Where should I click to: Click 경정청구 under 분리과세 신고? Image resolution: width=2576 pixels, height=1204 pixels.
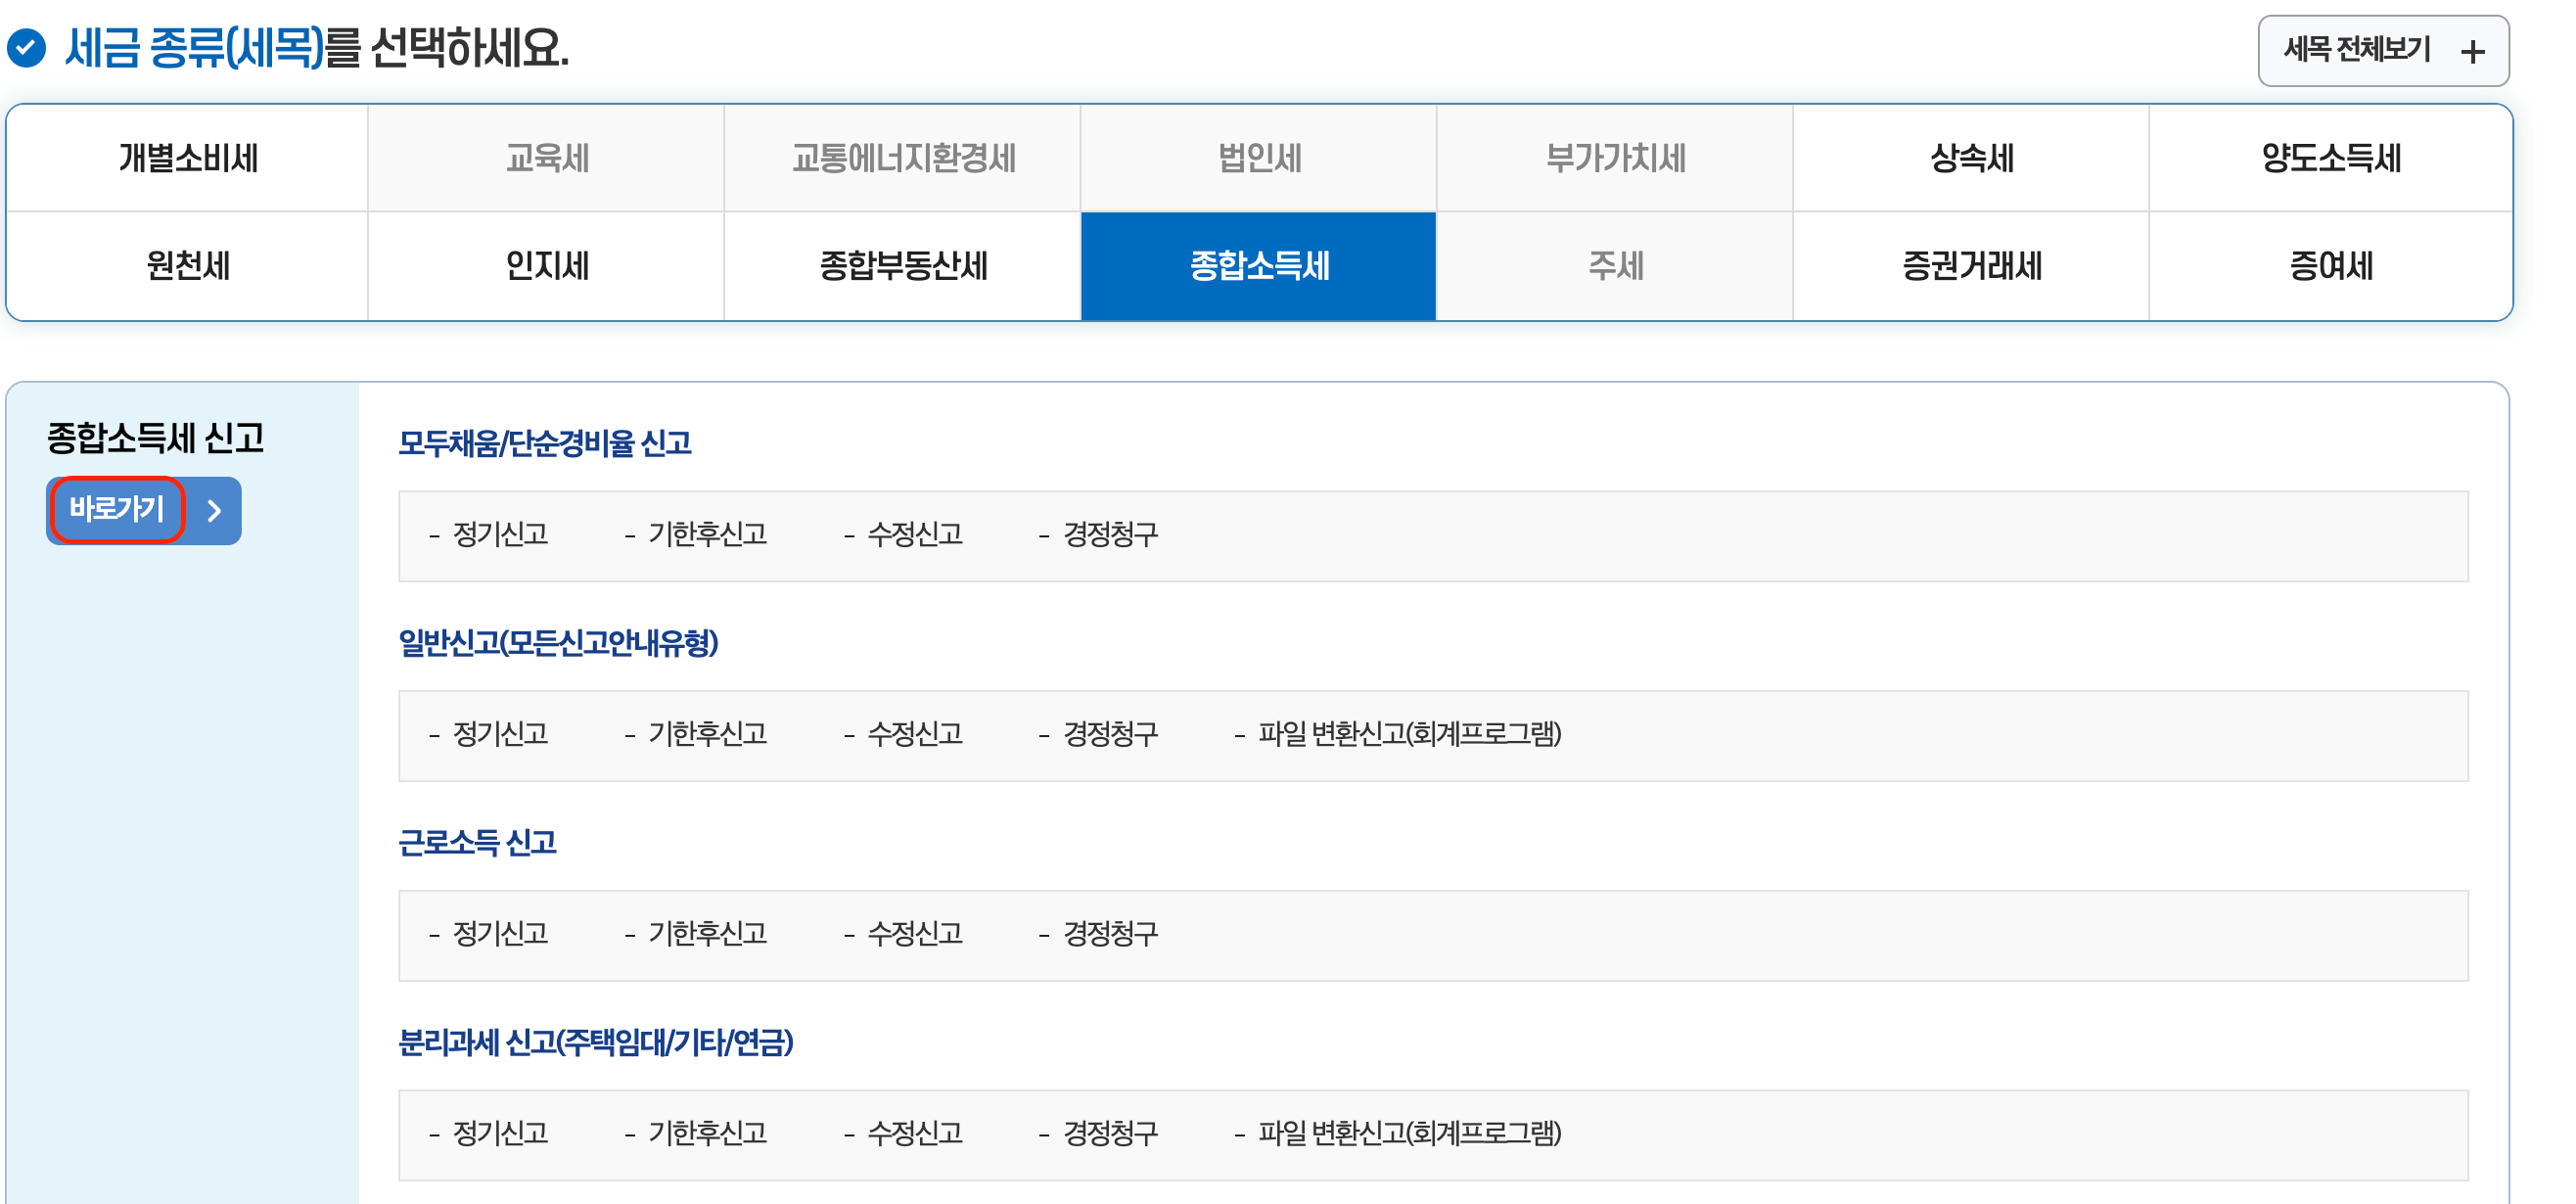[1109, 1134]
